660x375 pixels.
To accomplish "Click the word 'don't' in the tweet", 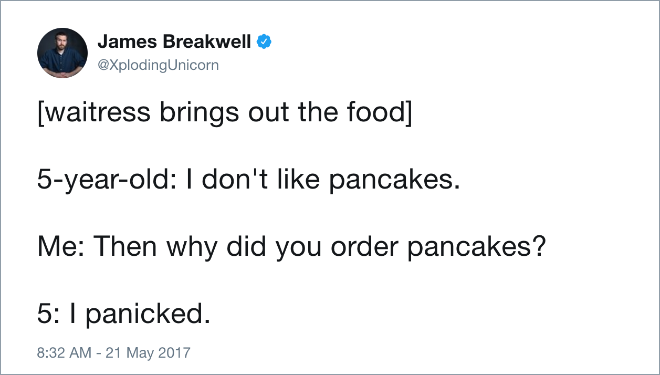I will (234, 180).
